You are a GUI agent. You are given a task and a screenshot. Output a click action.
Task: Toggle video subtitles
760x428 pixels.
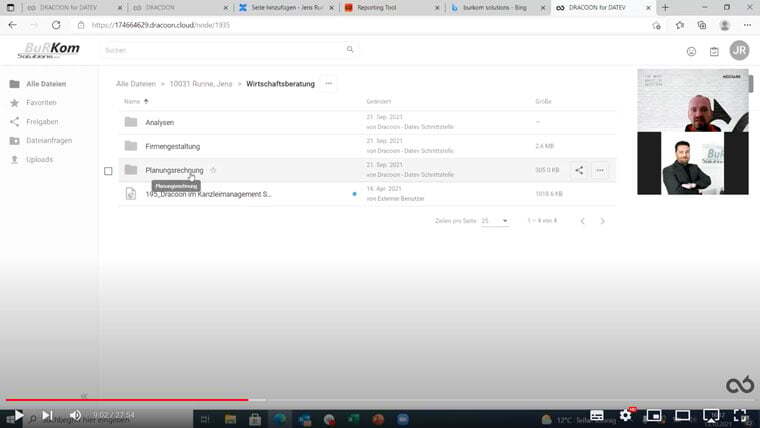[x=597, y=415]
